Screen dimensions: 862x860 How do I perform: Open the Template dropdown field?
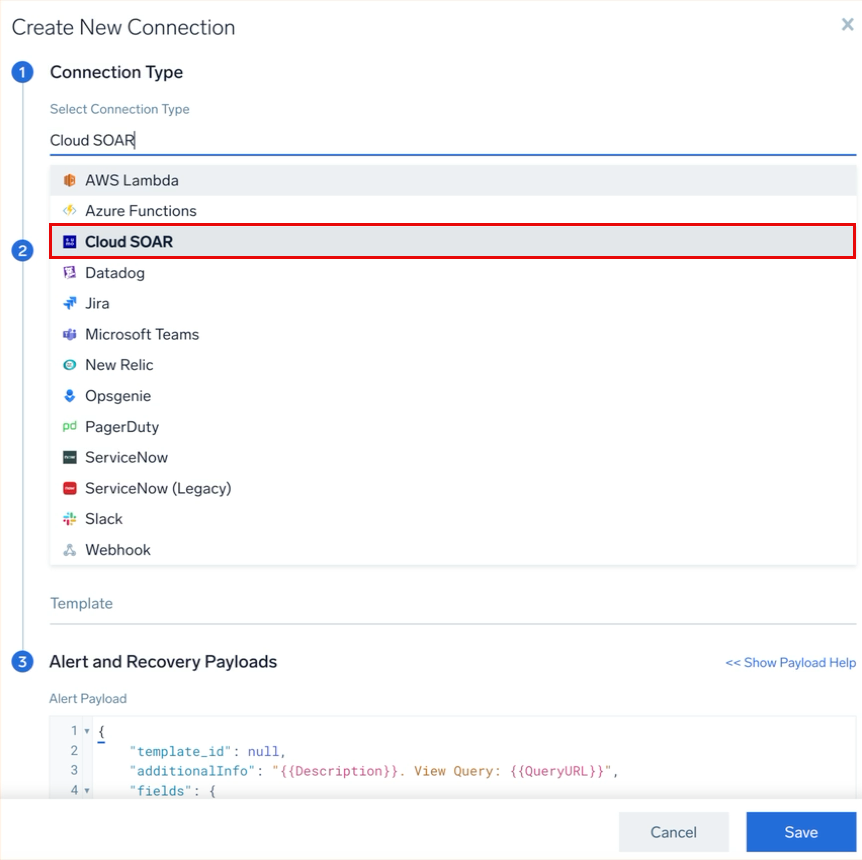tap(452, 604)
